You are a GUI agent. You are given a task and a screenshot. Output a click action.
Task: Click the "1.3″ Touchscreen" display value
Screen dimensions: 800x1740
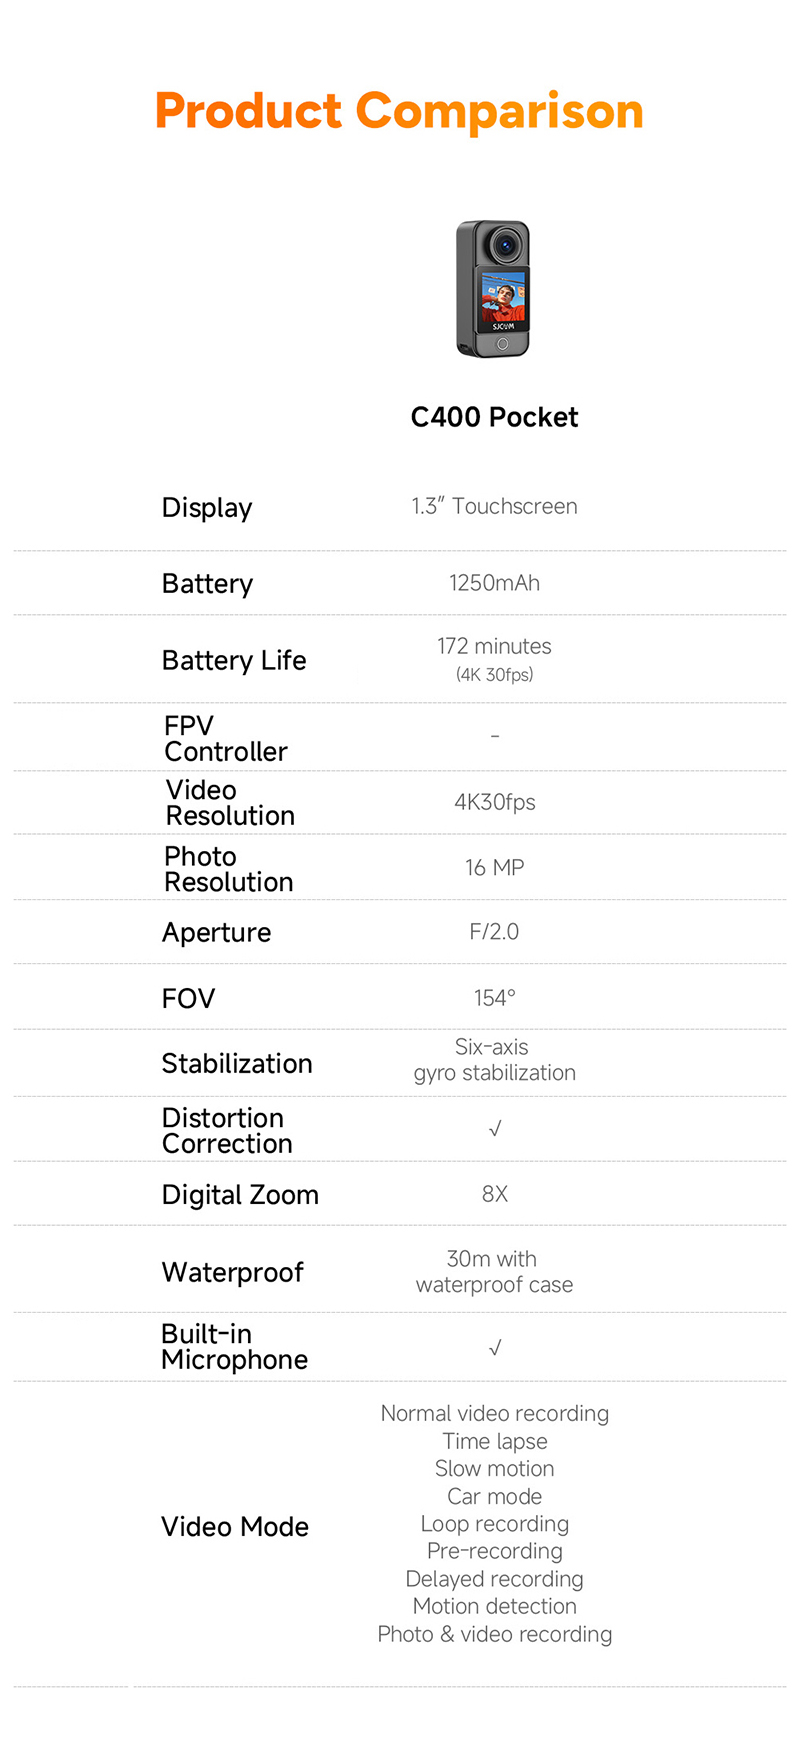tap(494, 506)
